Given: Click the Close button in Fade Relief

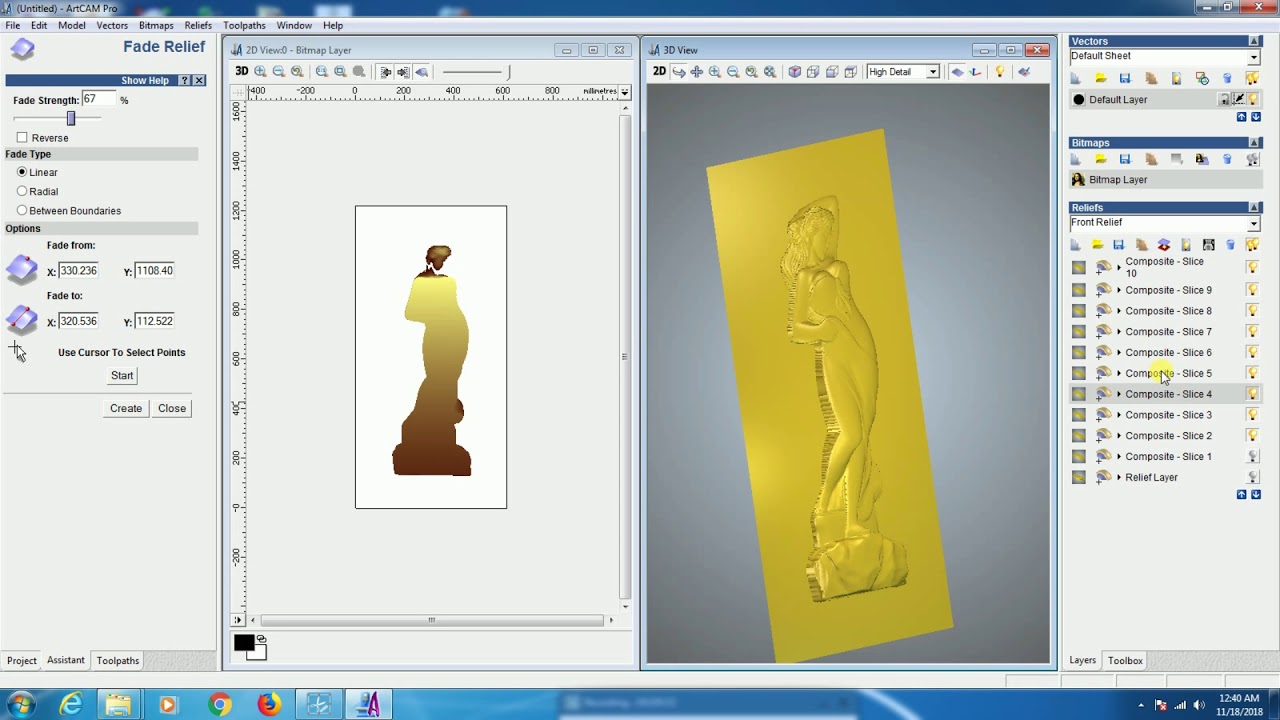Looking at the screenshot, I should click(x=172, y=408).
